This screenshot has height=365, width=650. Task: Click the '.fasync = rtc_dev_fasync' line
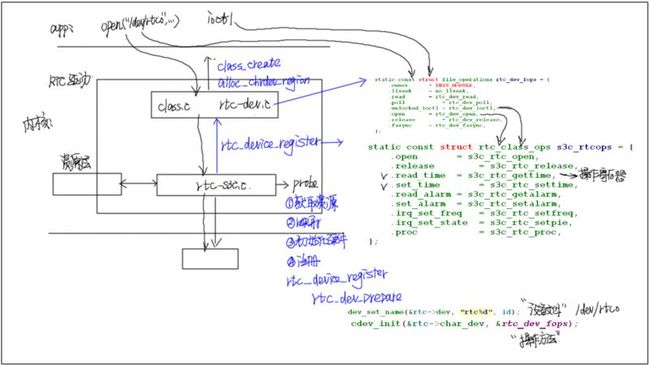tap(438, 125)
